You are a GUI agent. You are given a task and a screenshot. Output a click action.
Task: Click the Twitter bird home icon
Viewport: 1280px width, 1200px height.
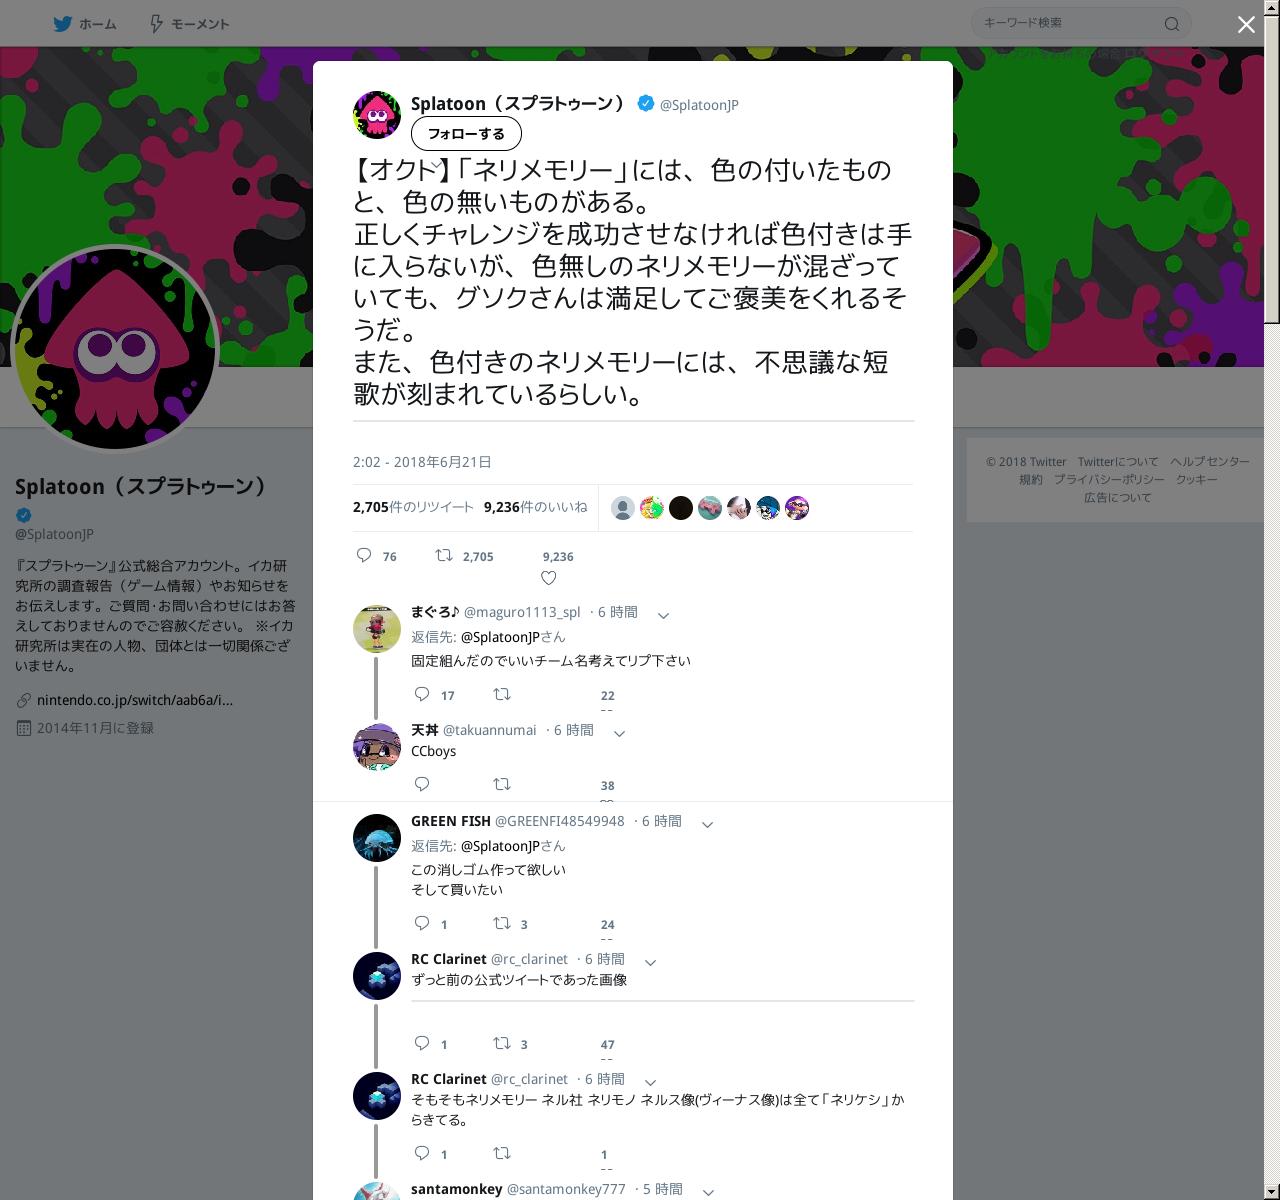click(x=63, y=23)
